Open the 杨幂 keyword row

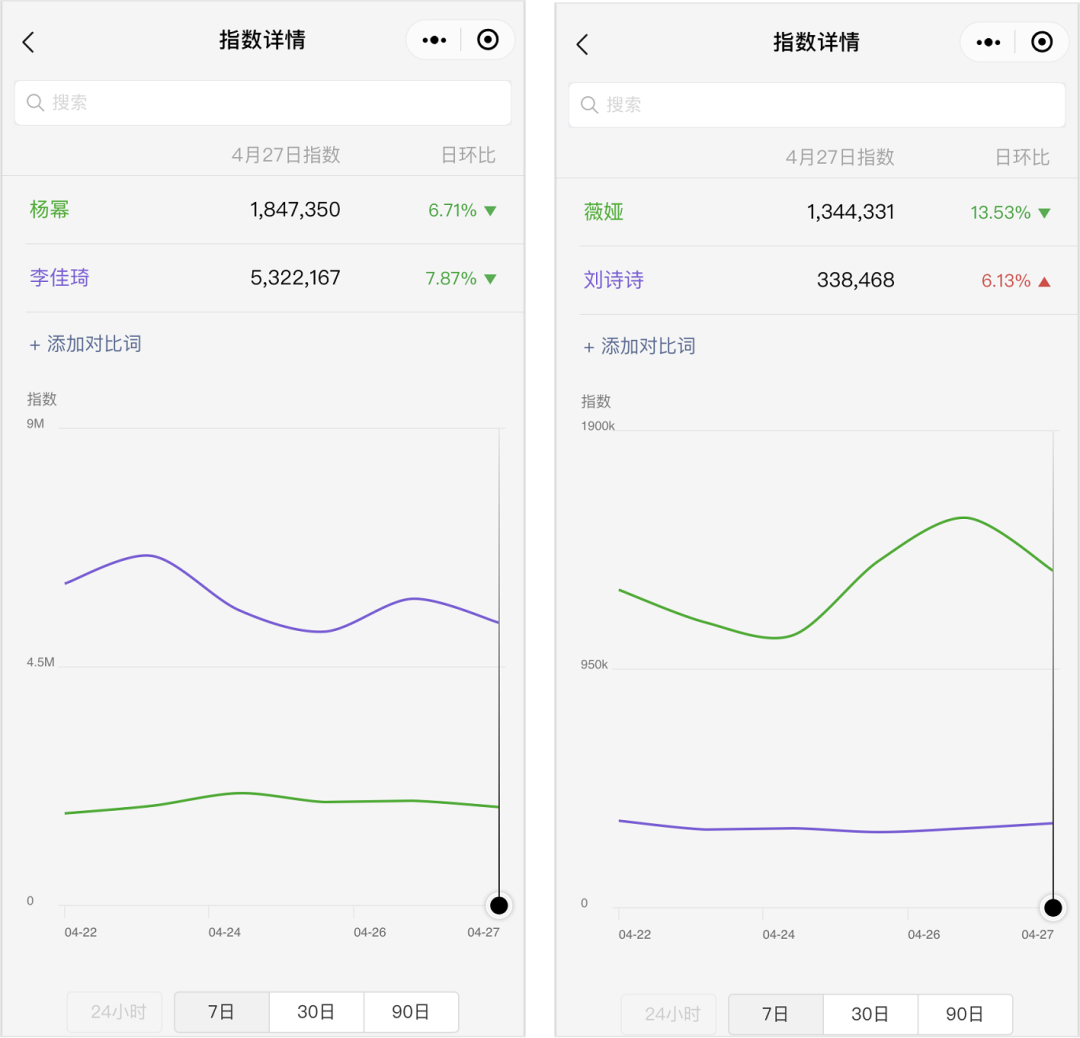coord(50,210)
